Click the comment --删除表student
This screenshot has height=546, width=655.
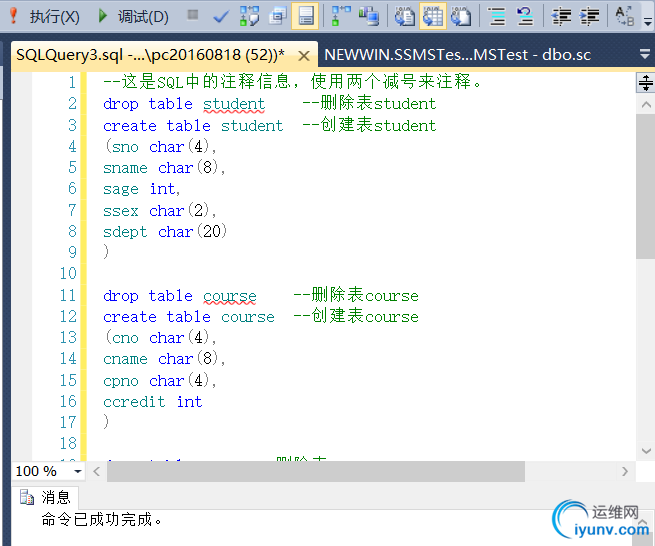point(369,103)
